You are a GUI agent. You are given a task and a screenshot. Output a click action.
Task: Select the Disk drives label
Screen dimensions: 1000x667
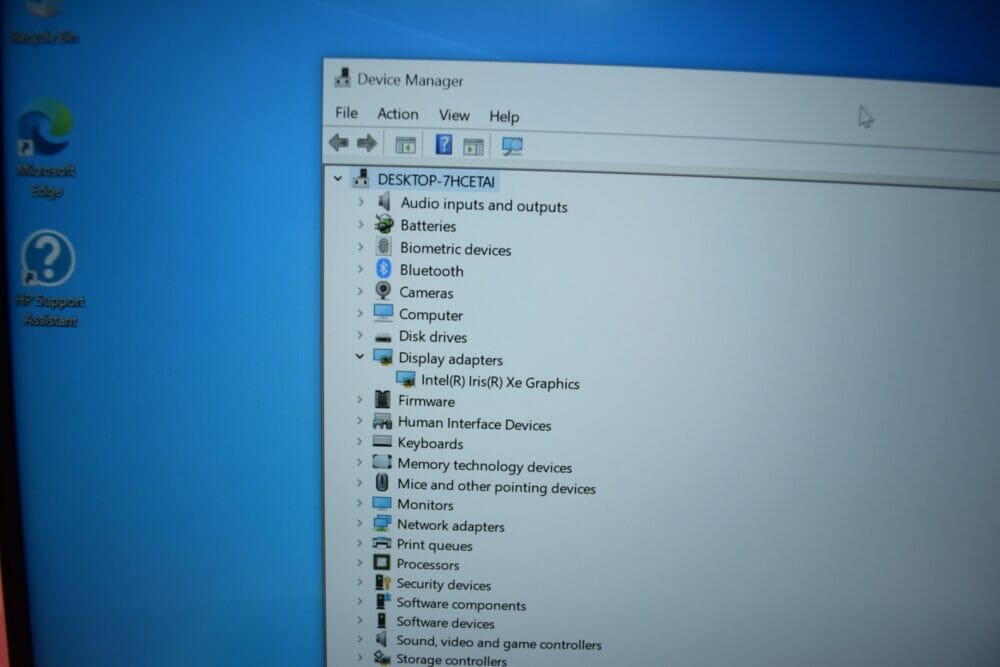(432, 337)
